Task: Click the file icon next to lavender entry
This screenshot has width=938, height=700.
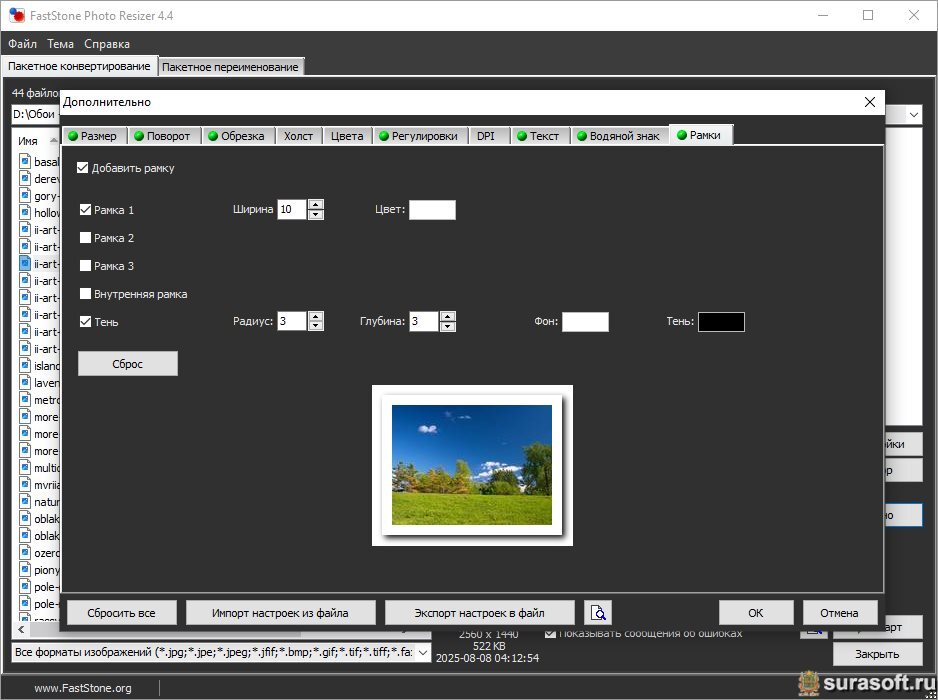Action: coord(25,382)
